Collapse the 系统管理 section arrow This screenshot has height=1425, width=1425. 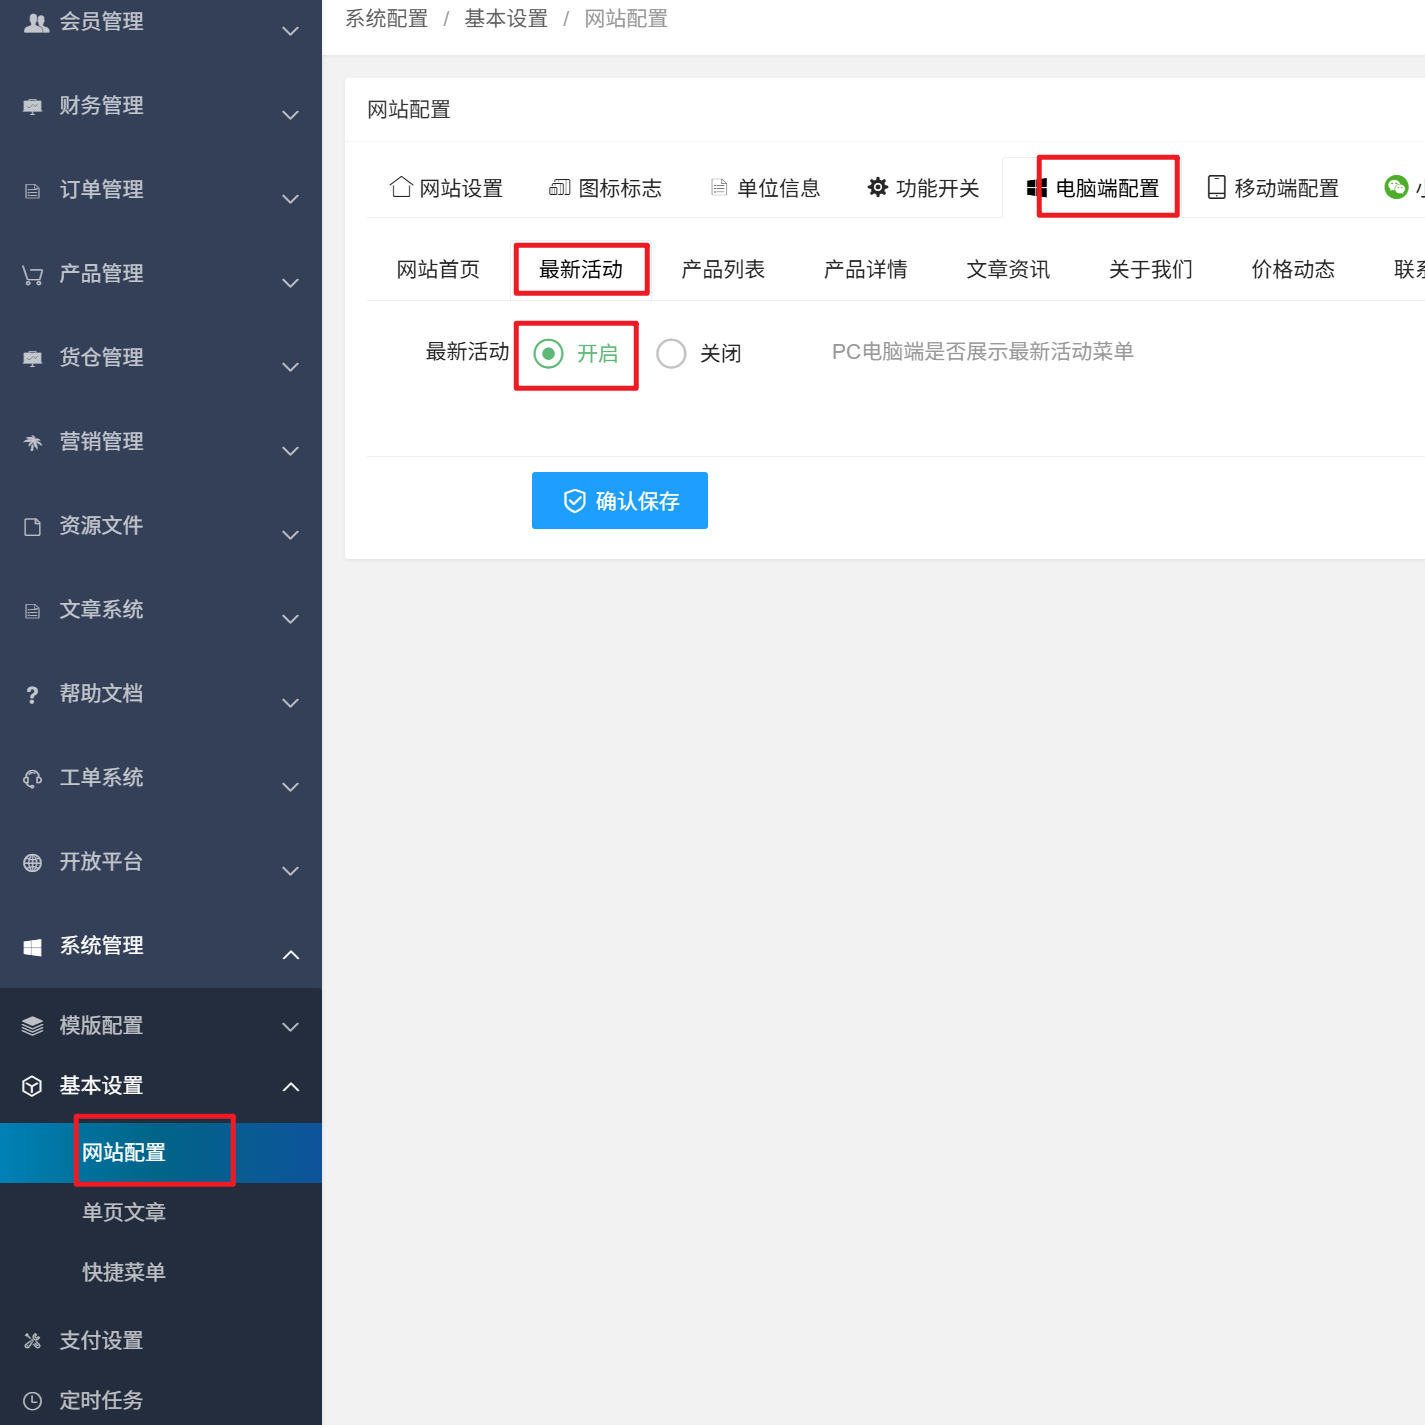290,955
